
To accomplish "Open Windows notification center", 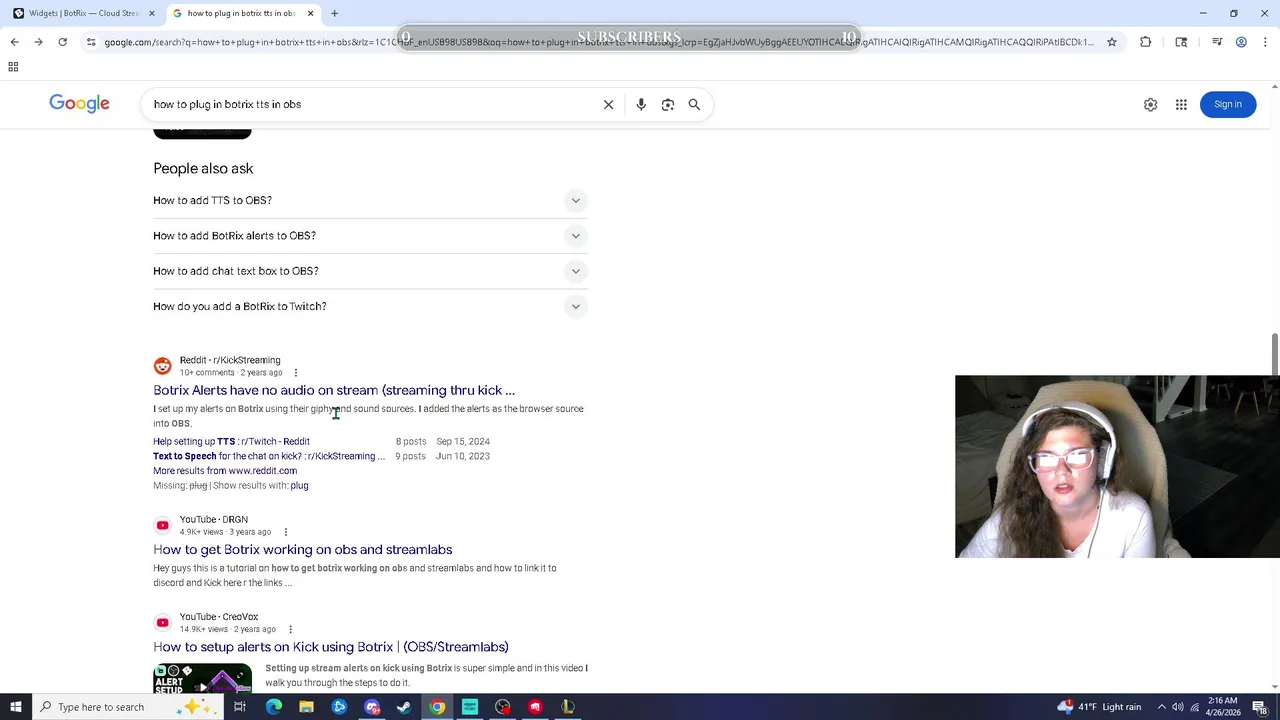I will tap(1259, 707).
